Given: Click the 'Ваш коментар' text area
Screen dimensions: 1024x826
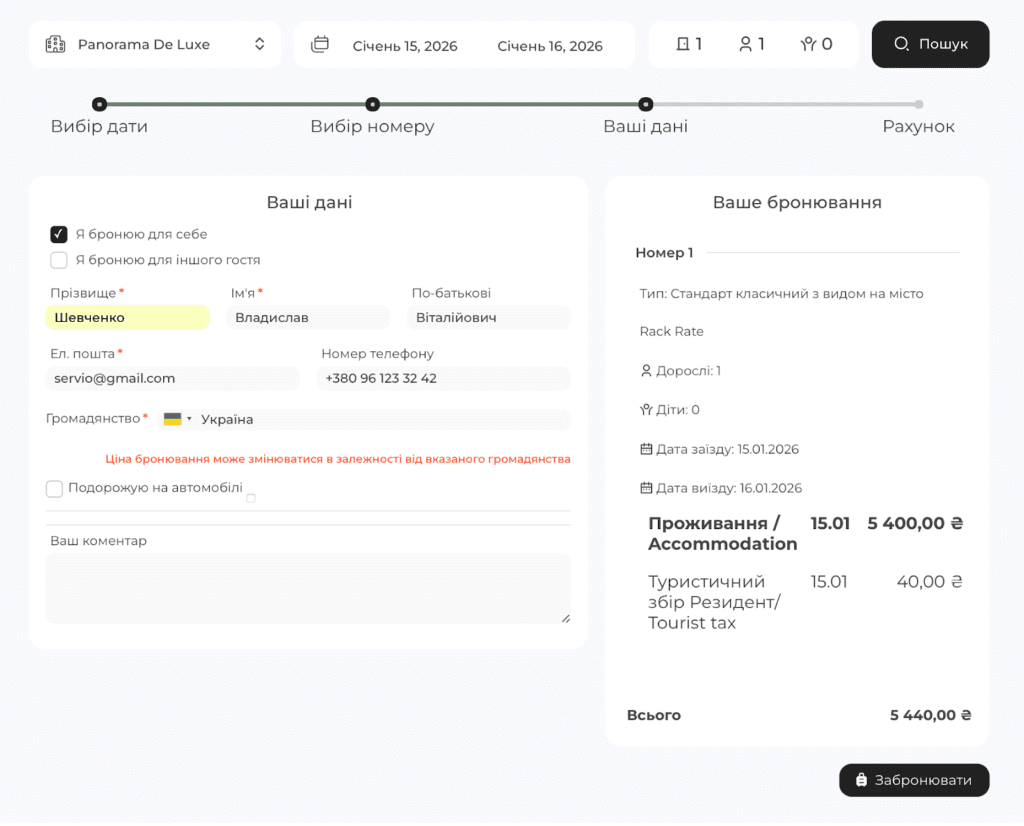Looking at the screenshot, I should [x=308, y=588].
